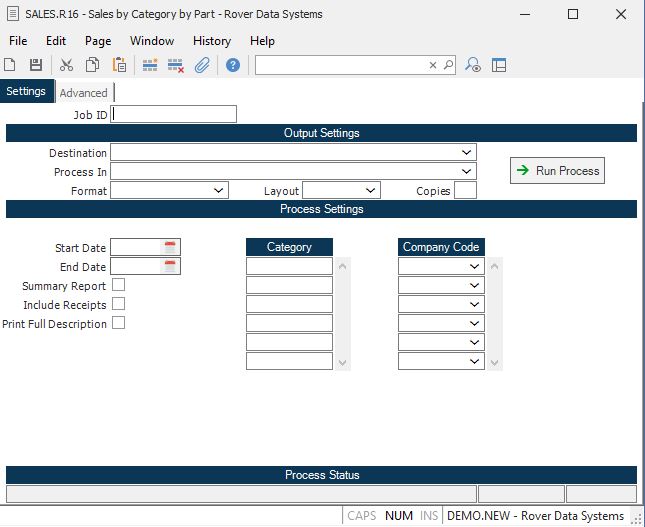Click the Save floppy disk icon

coord(36,65)
